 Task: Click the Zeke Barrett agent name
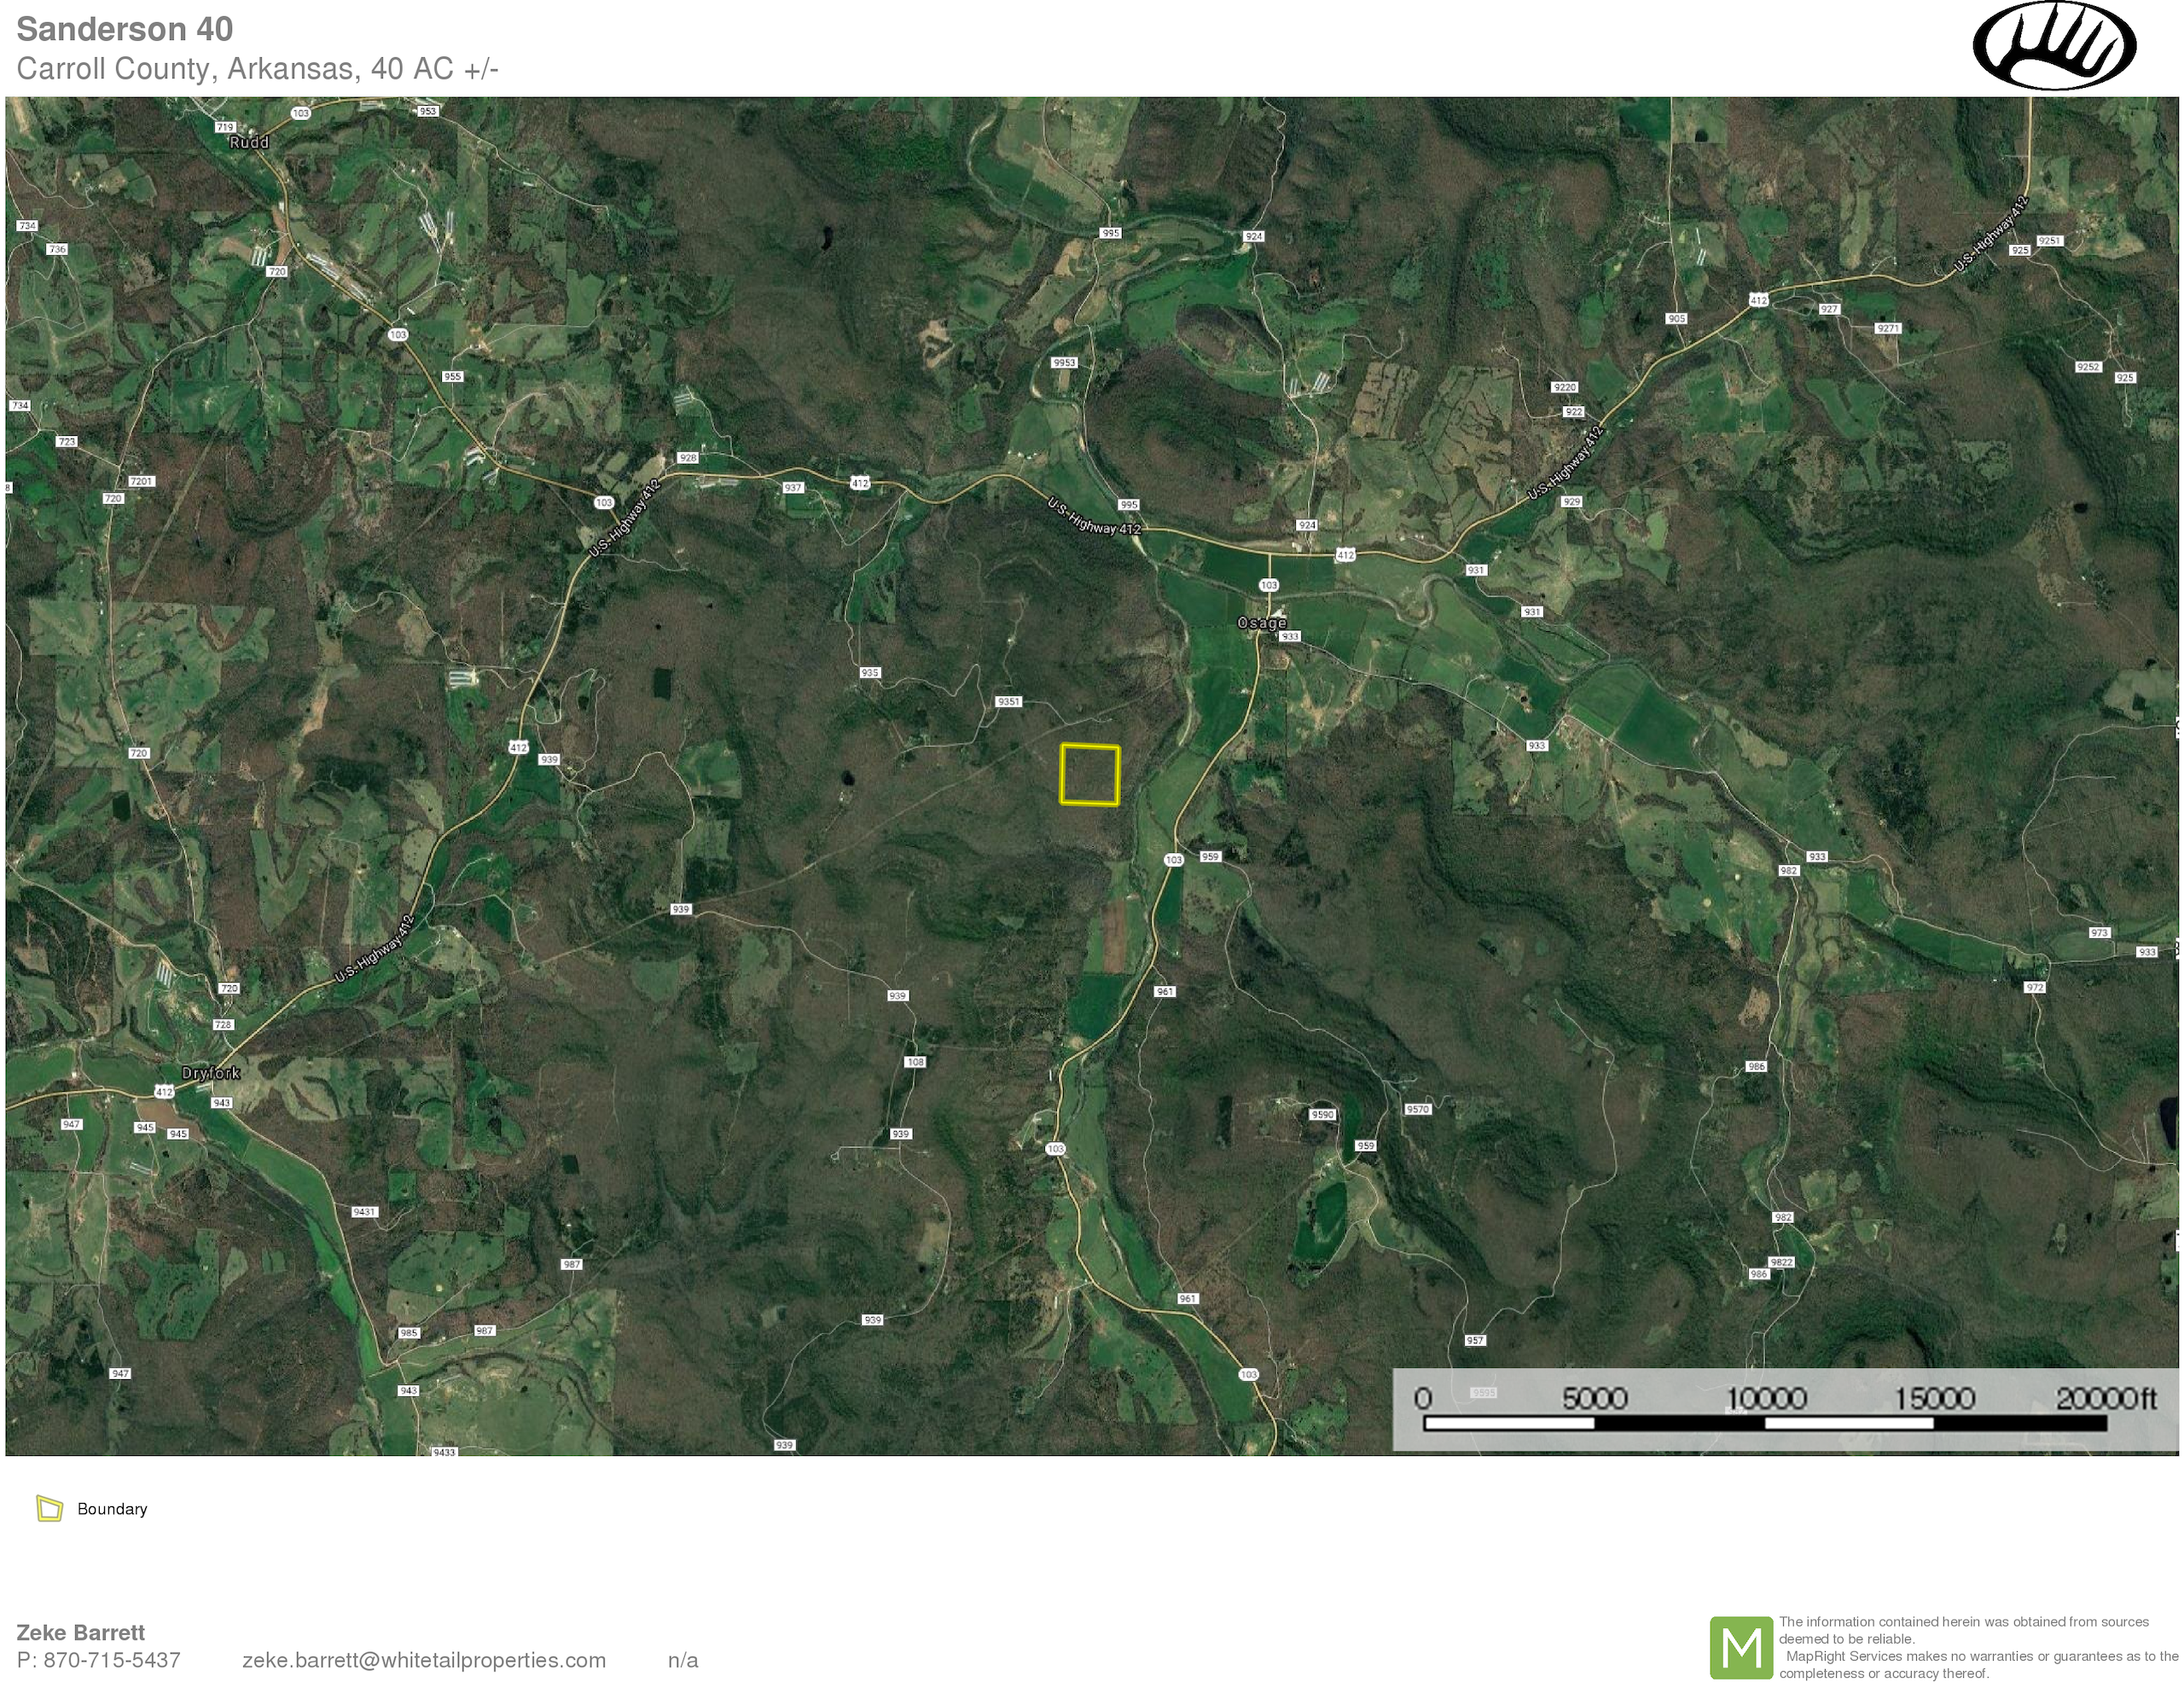pyautogui.click(x=81, y=1632)
